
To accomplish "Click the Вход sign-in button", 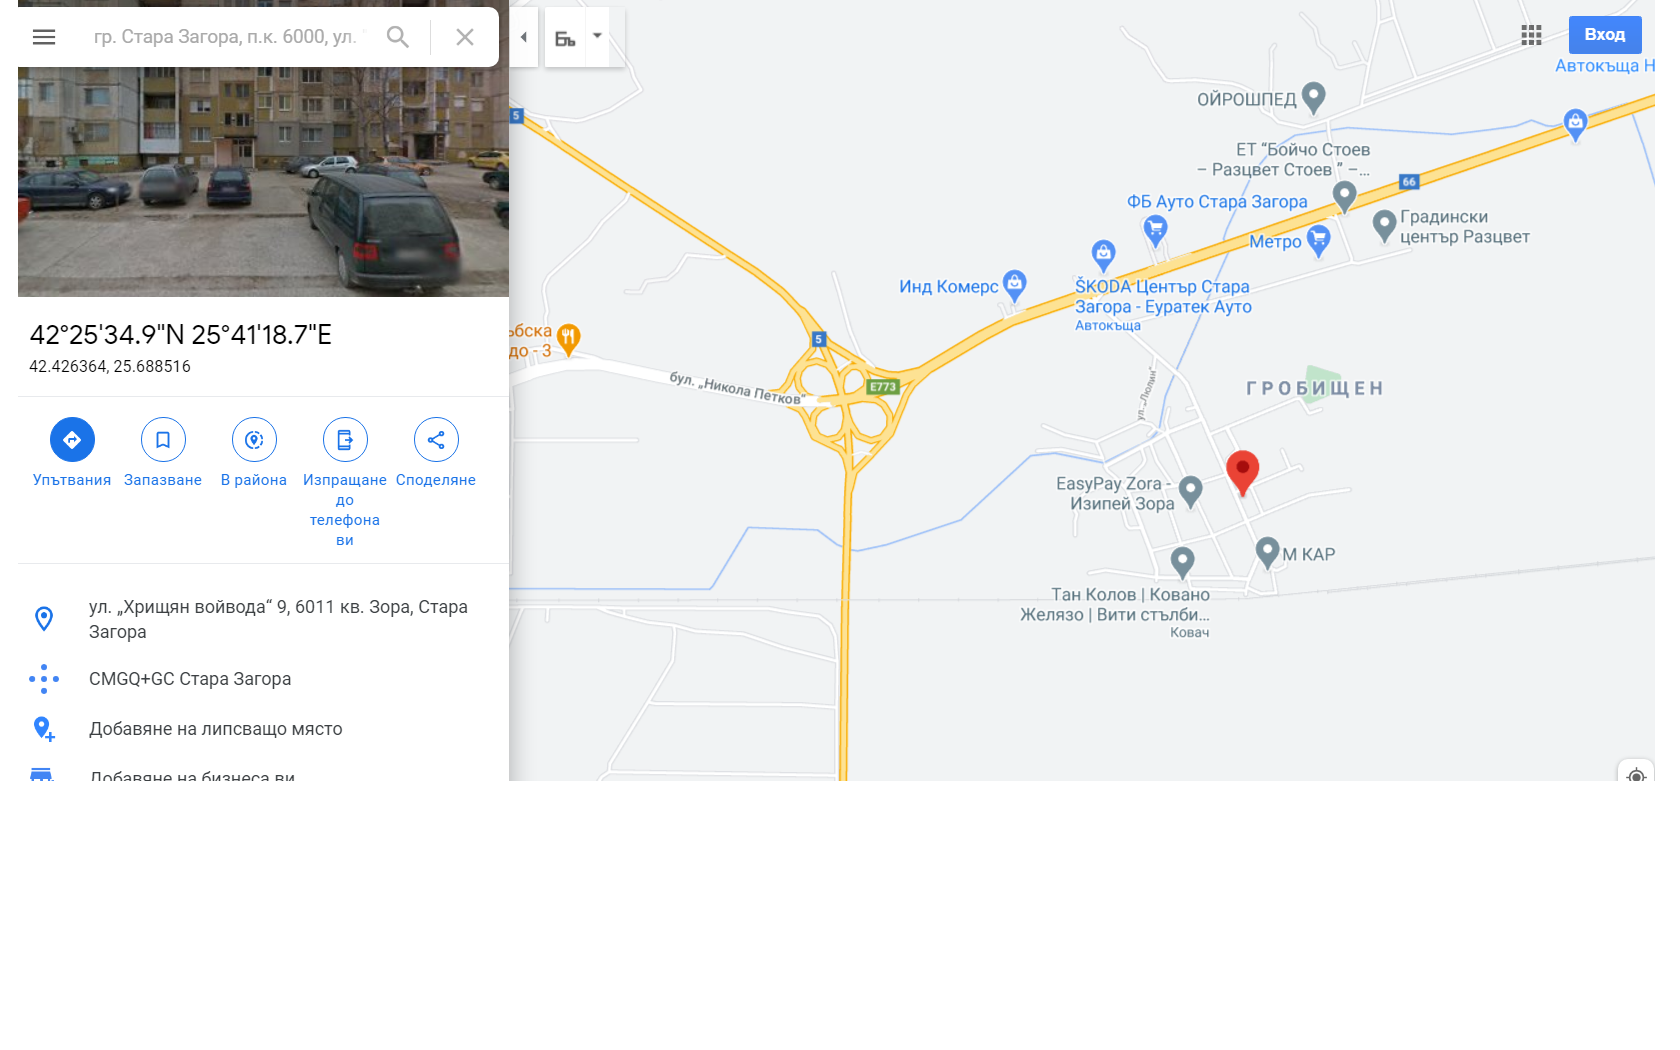I will [x=1605, y=35].
